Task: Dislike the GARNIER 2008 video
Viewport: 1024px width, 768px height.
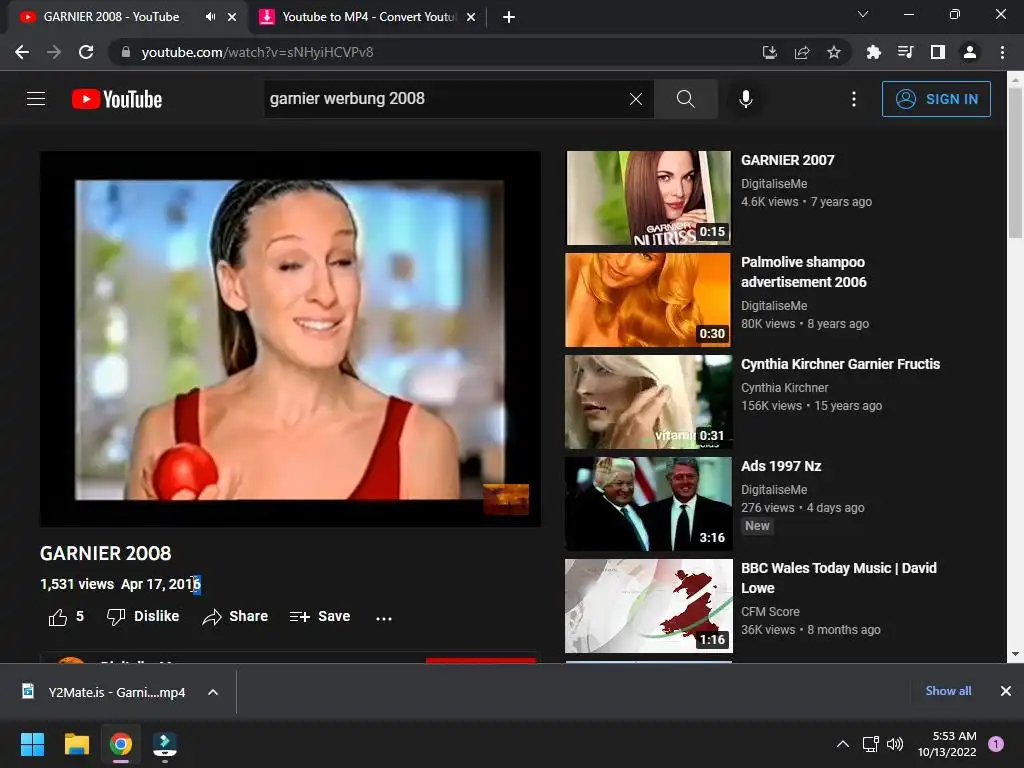Action: [x=142, y=616]
